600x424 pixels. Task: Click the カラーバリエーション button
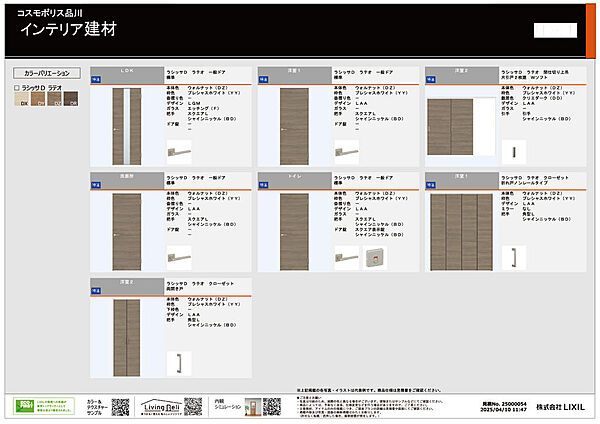point(47,73)
